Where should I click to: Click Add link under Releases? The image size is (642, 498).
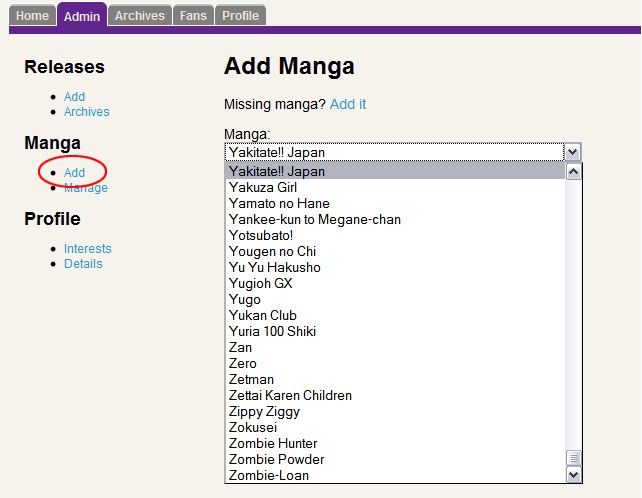pyautogui.click(x=75, y=97)
